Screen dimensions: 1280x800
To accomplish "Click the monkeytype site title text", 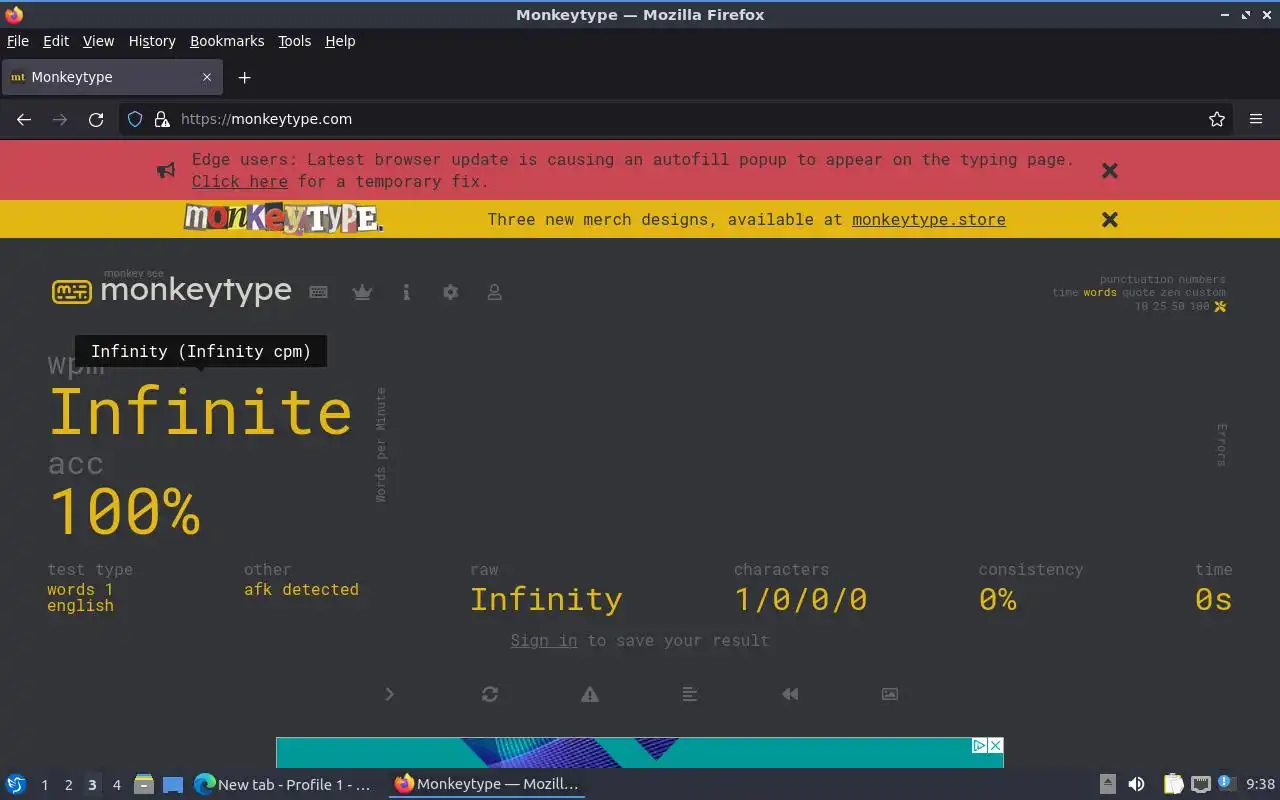I will pos(196,291).
